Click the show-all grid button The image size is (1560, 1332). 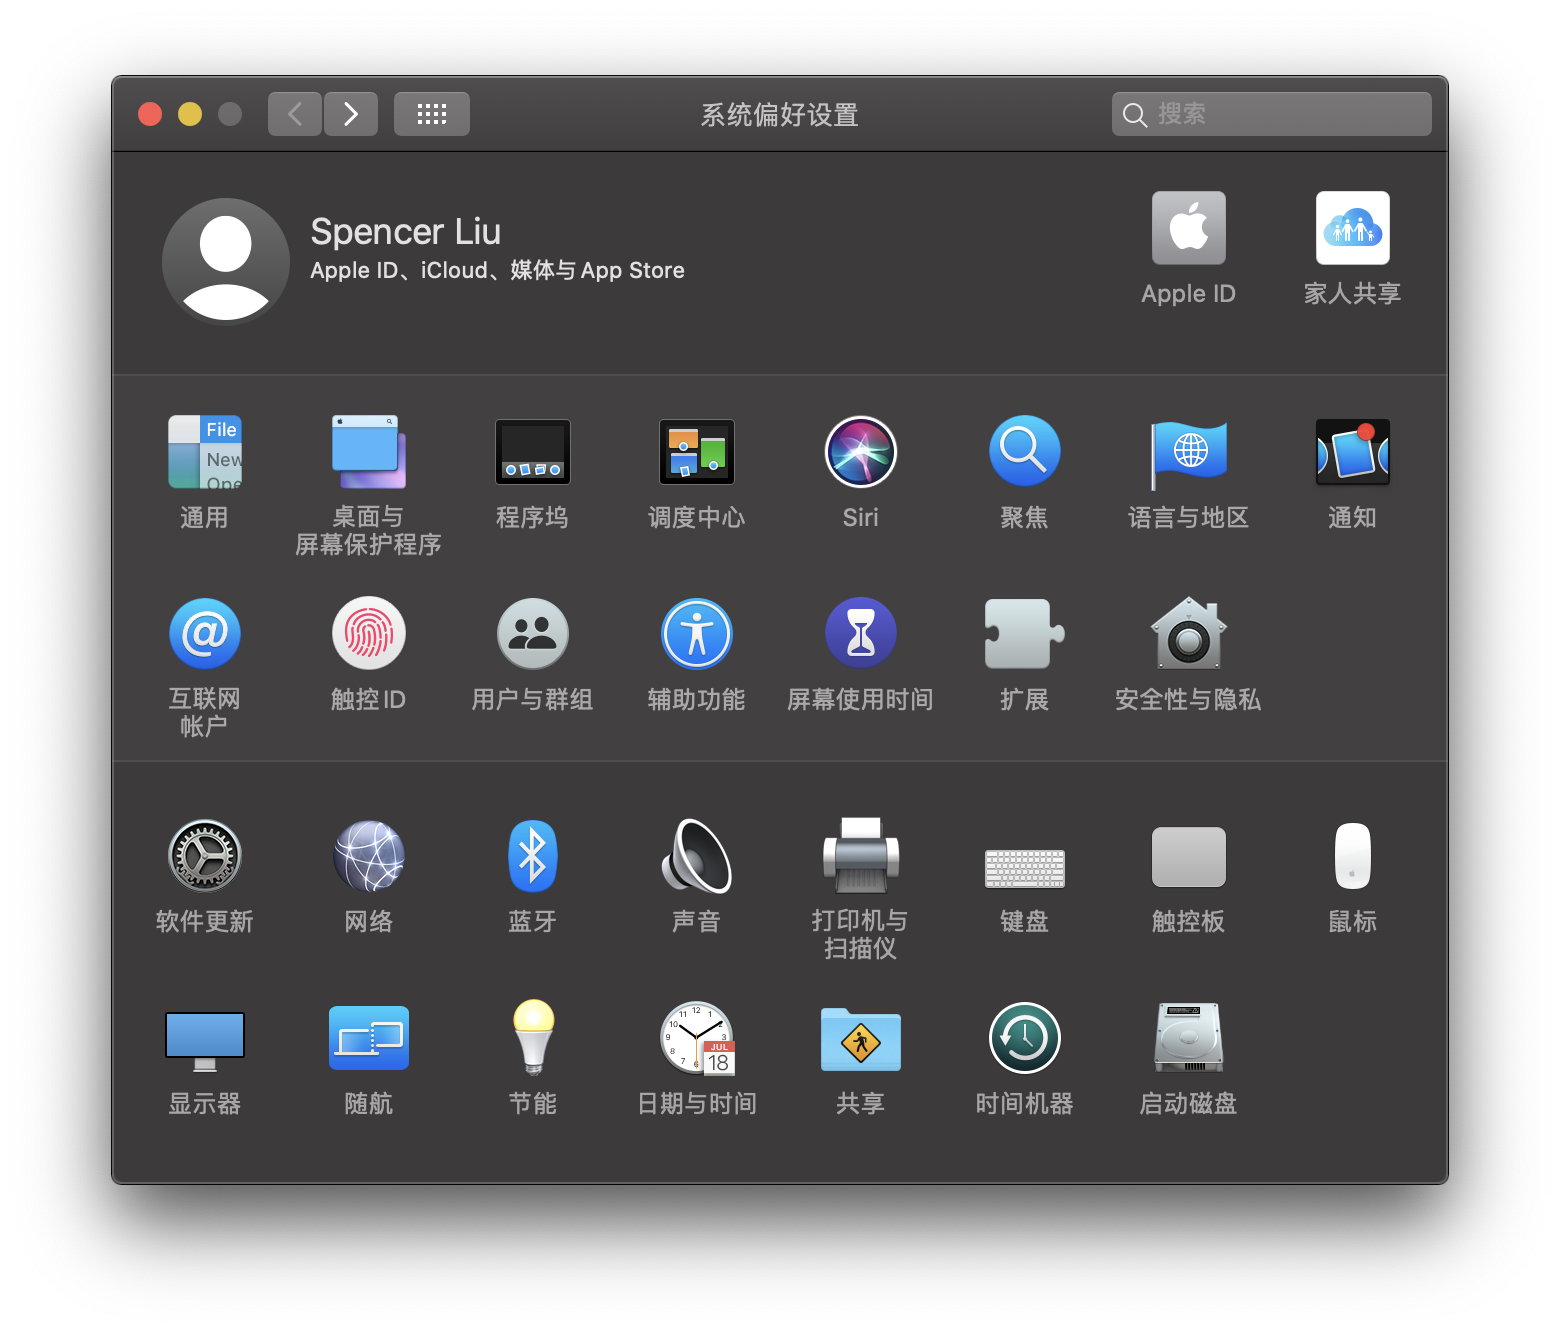(x=431, y=114)
